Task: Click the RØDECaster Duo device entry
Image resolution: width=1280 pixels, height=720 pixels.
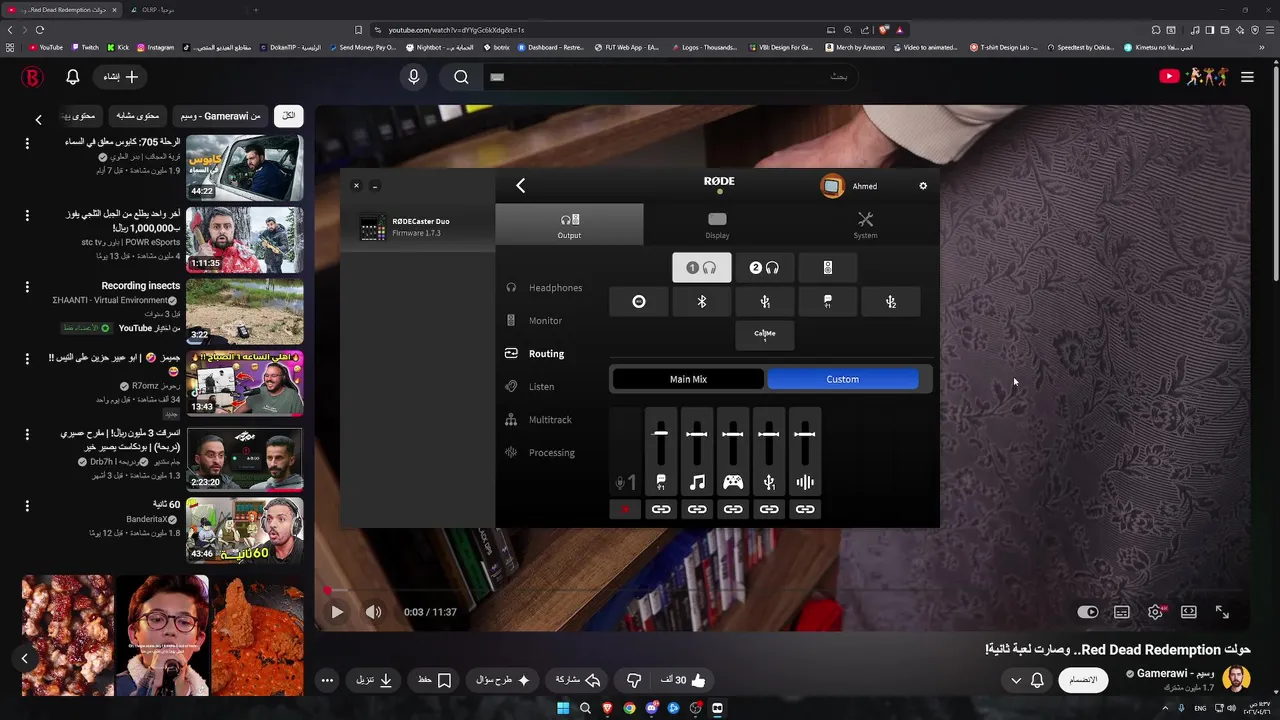Action: (x=418, y=227)
